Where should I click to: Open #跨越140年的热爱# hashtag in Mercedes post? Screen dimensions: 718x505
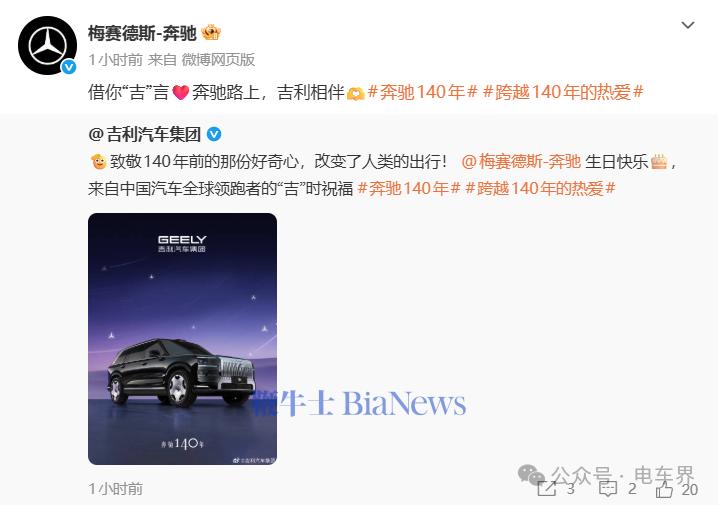[x=563, y=92]
